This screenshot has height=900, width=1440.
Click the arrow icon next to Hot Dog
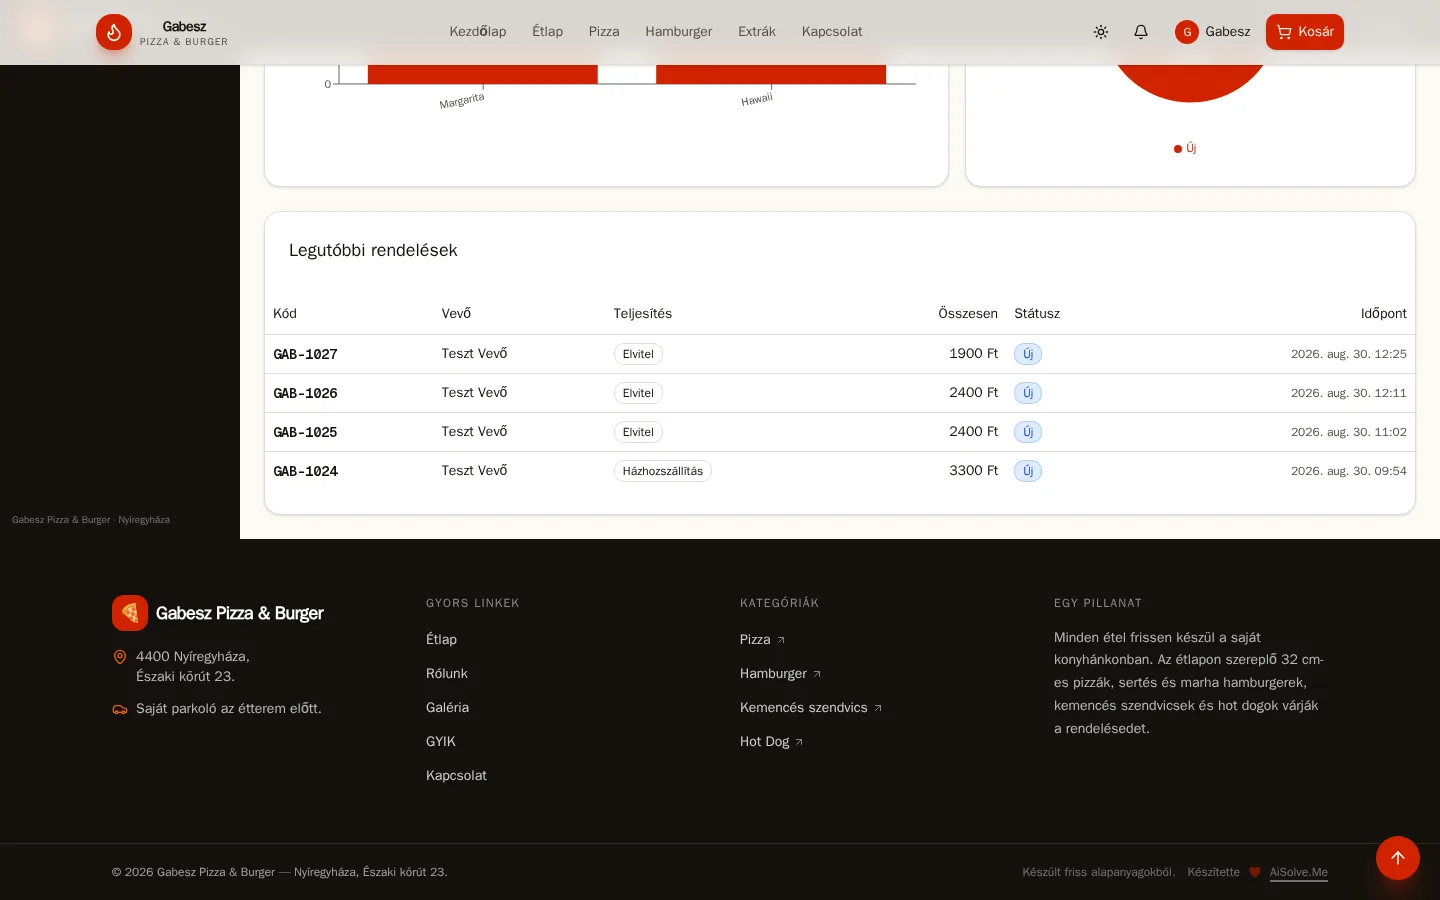point(799,742)
